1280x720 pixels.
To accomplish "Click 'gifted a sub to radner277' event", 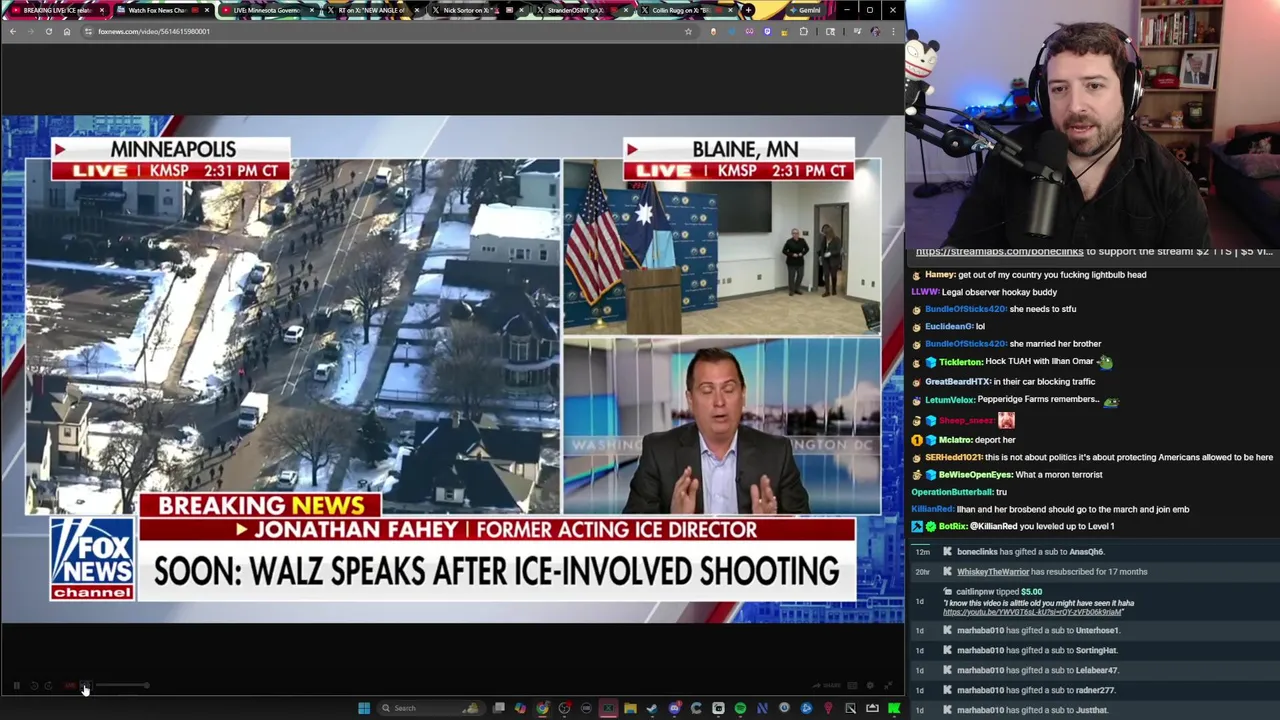I will (1035, 691).
